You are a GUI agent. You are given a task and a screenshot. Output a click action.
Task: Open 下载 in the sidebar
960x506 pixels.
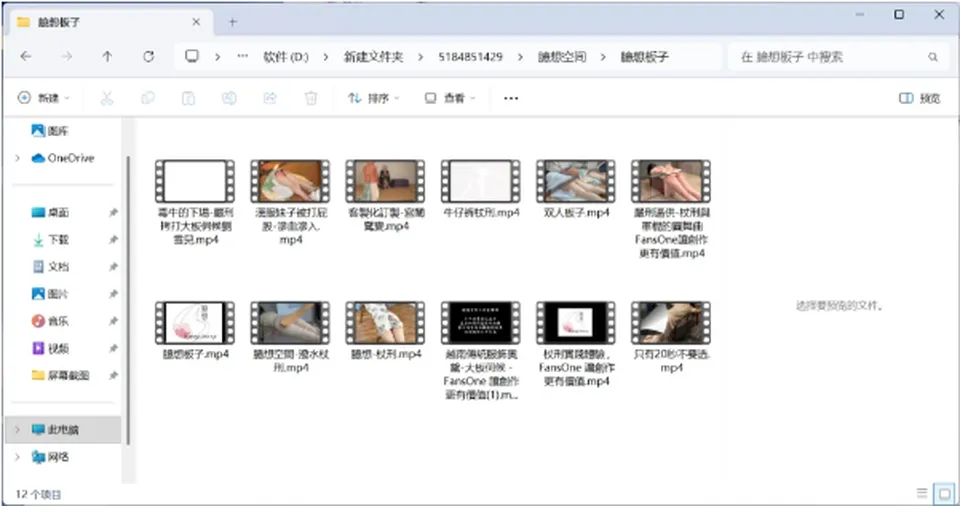click(58, 240)
